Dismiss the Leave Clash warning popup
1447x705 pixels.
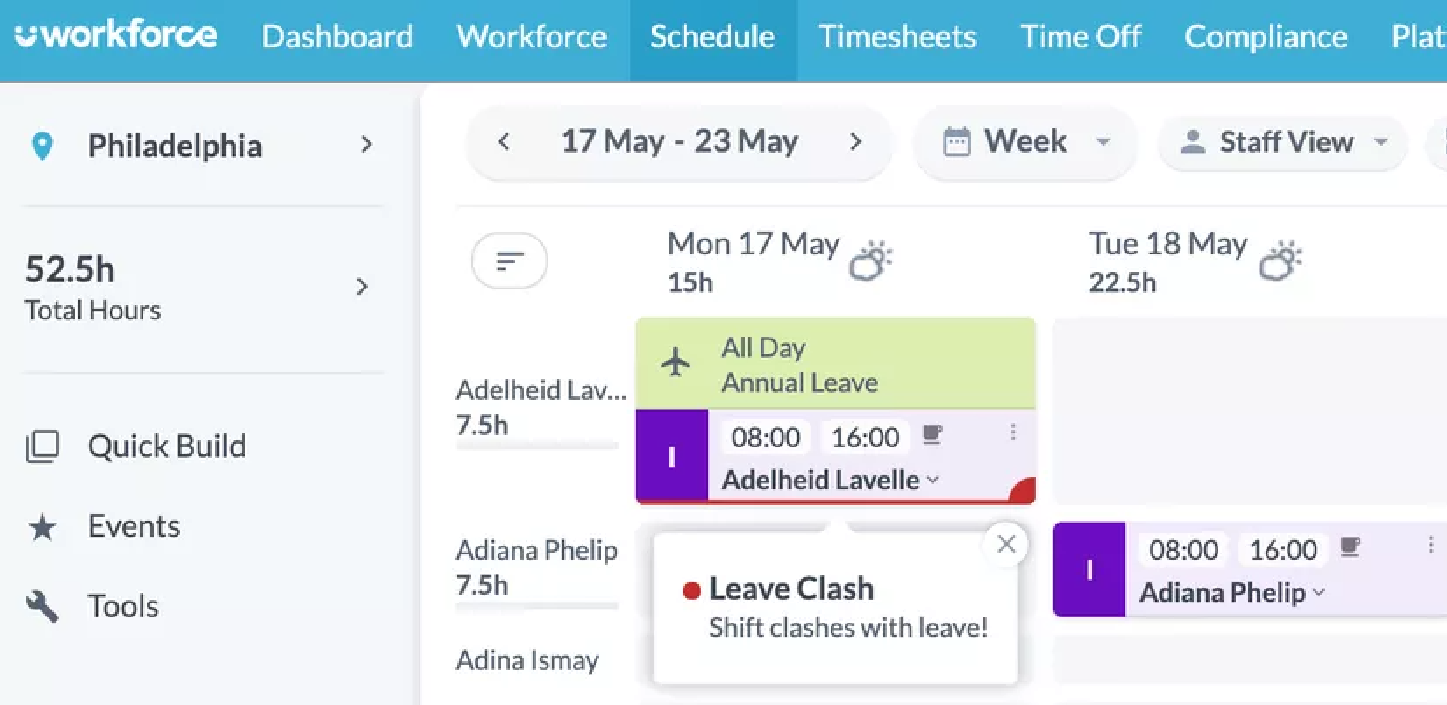[1007, 544]
